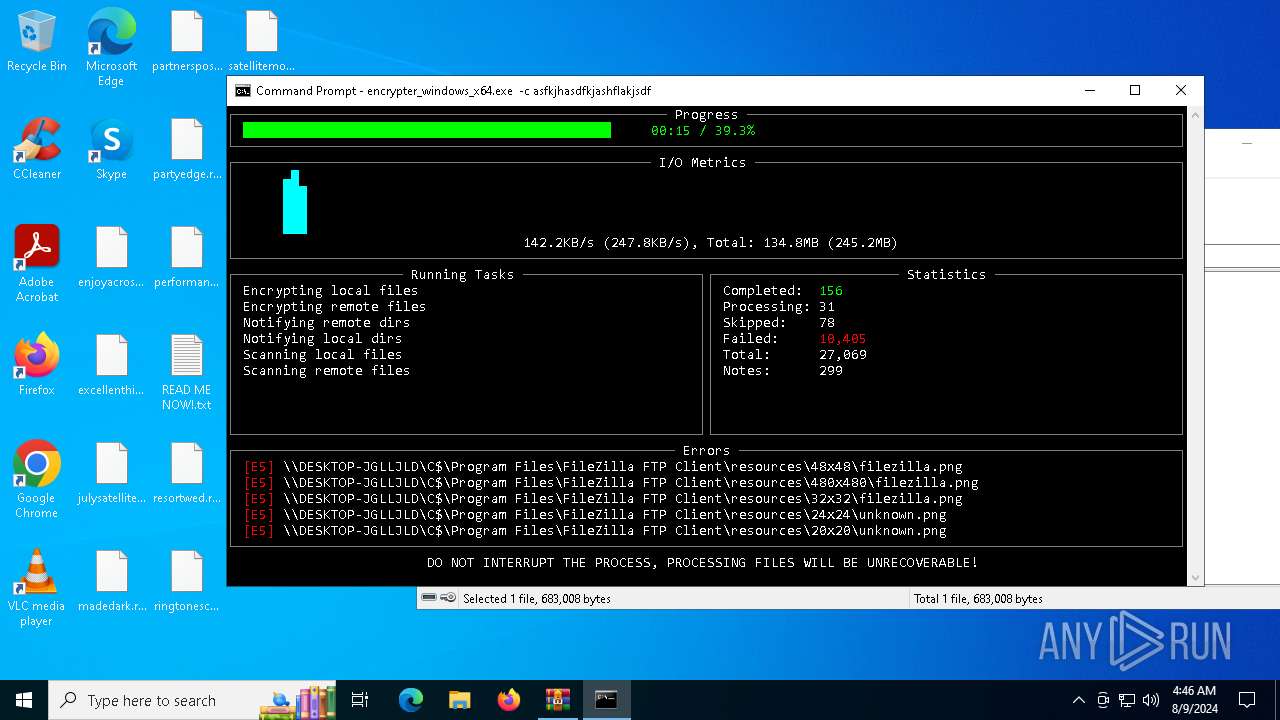This screenshot has height=720, width=1280.
Task: Open the network tray icon
Action: click(1127, 700)
